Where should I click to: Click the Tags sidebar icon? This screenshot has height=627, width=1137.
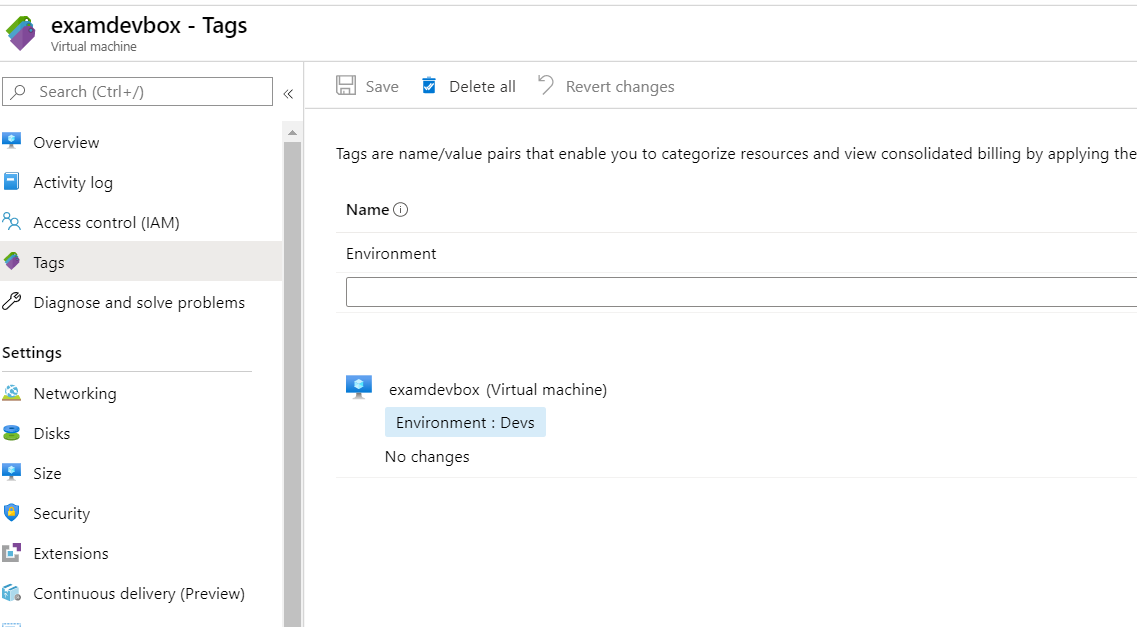pyautogui.click(x=12, y=261)
